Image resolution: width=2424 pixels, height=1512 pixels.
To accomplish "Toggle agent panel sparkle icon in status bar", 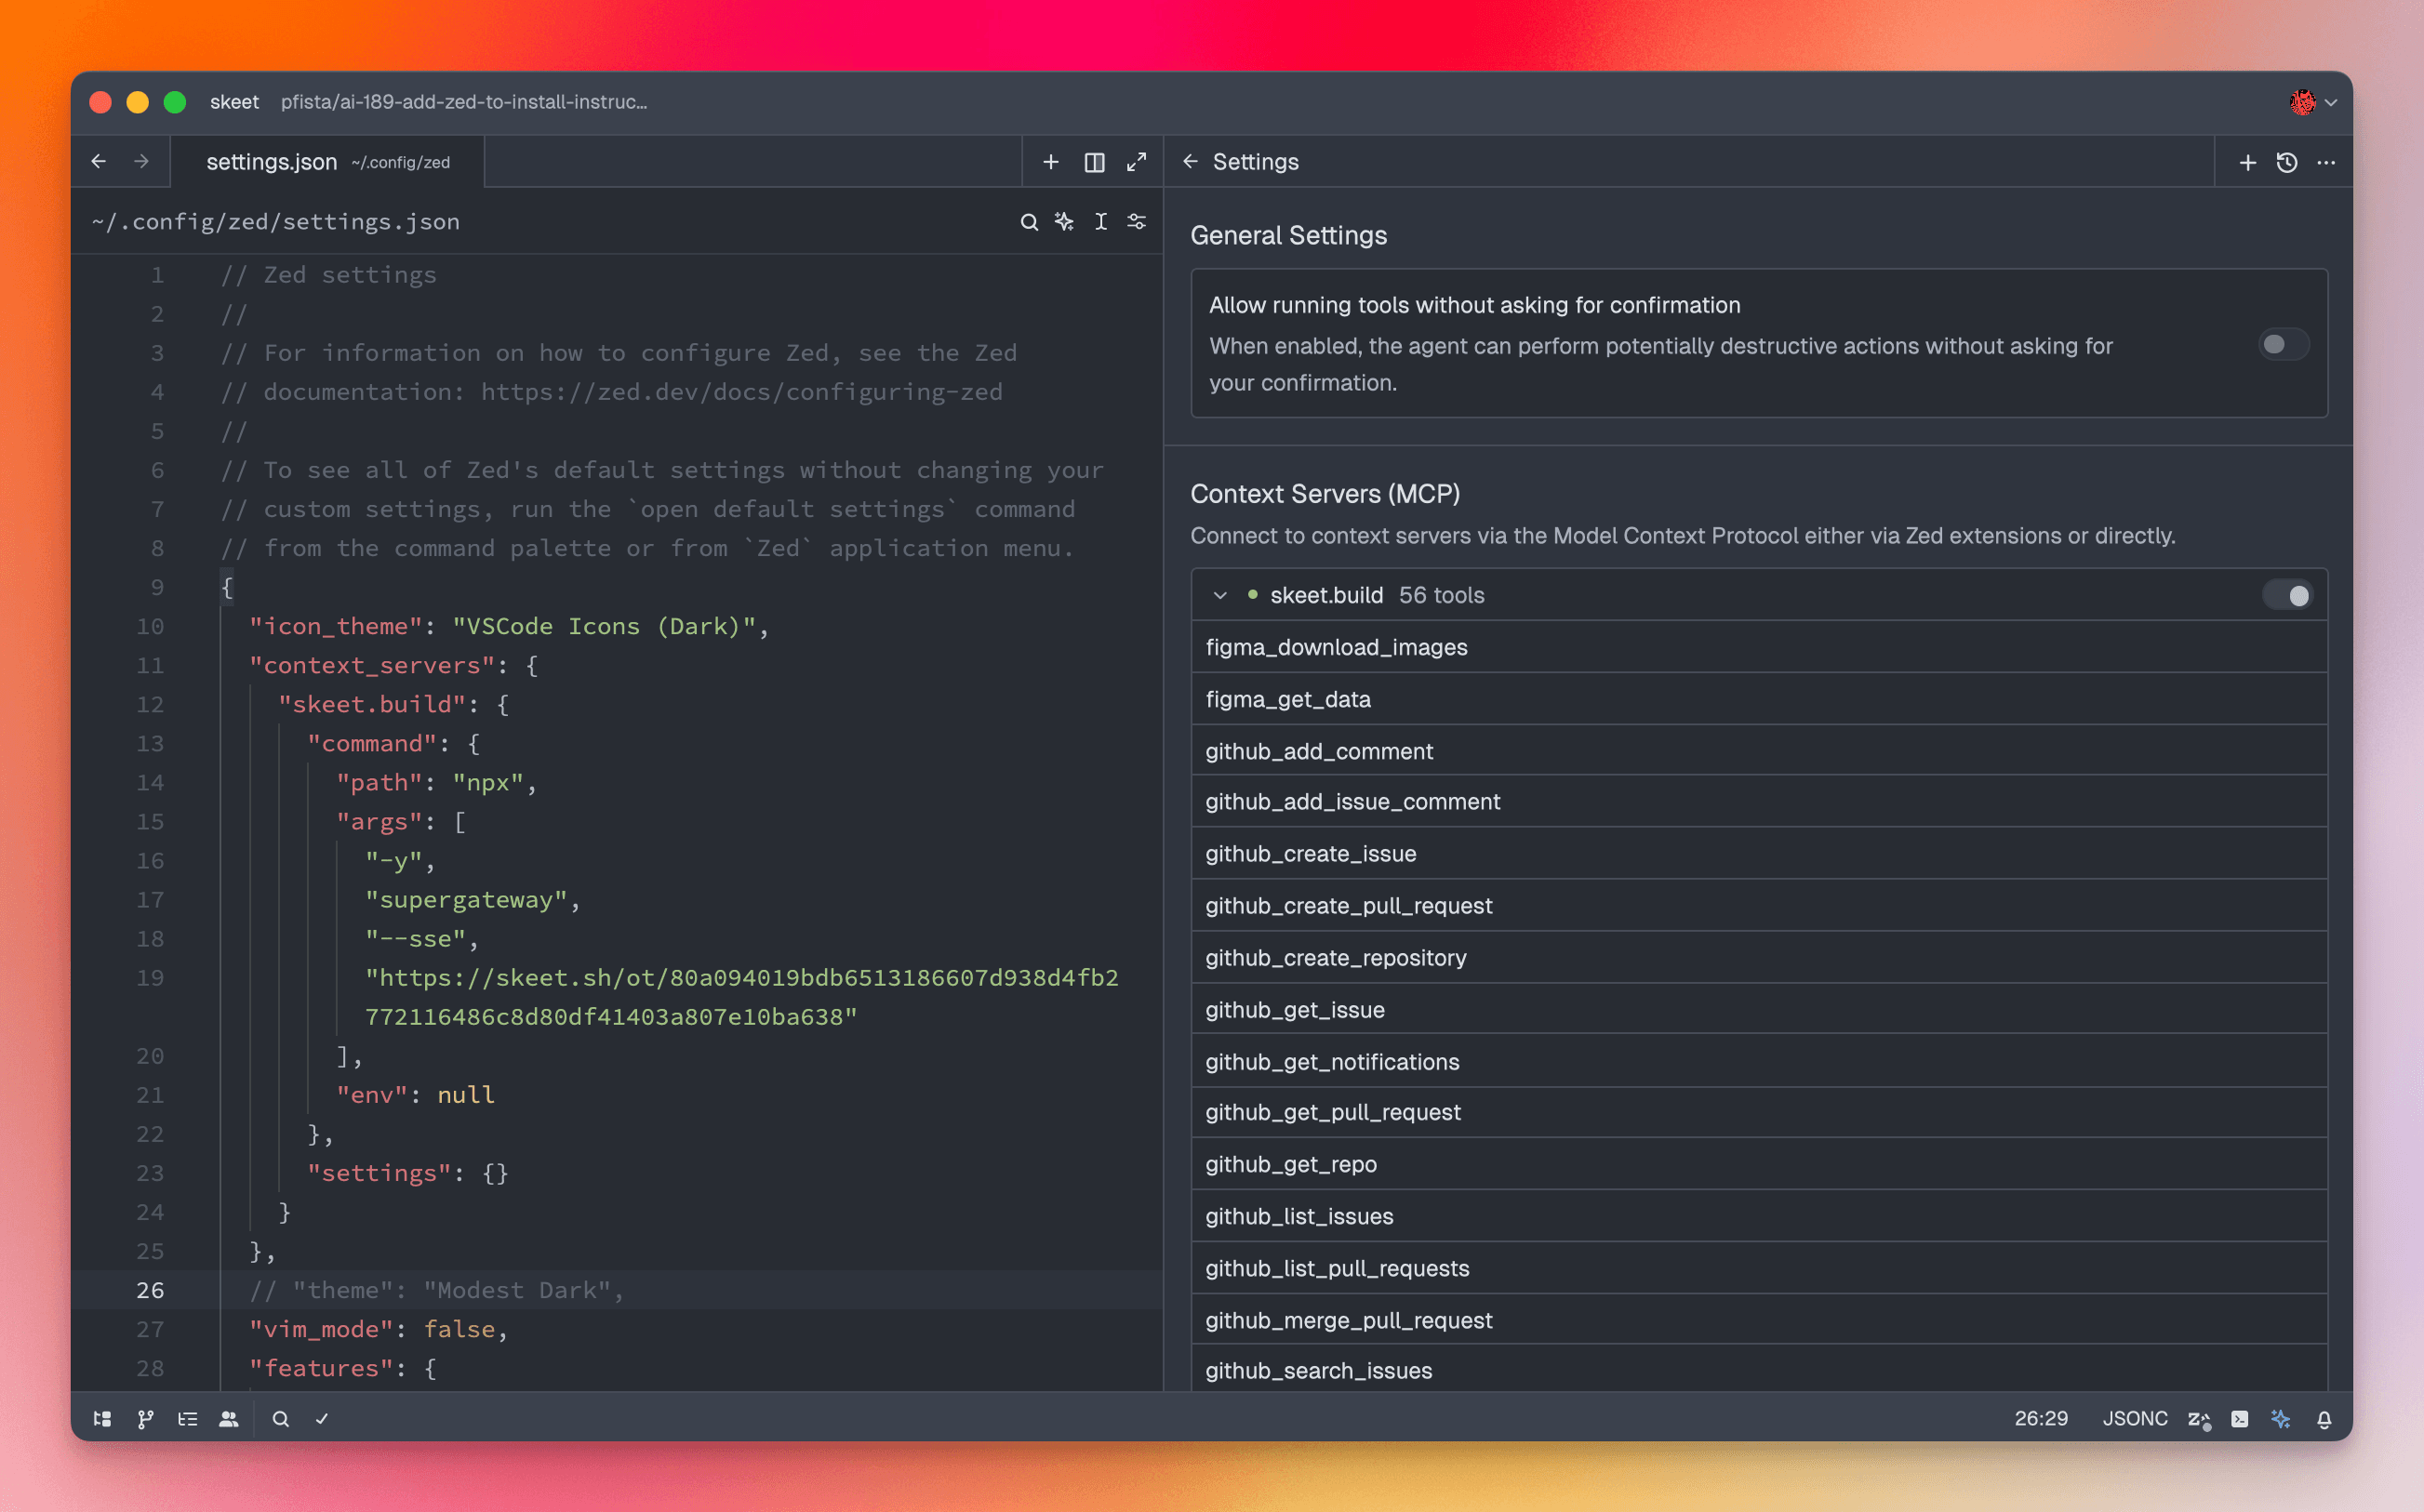I will coord(2281,1419).
